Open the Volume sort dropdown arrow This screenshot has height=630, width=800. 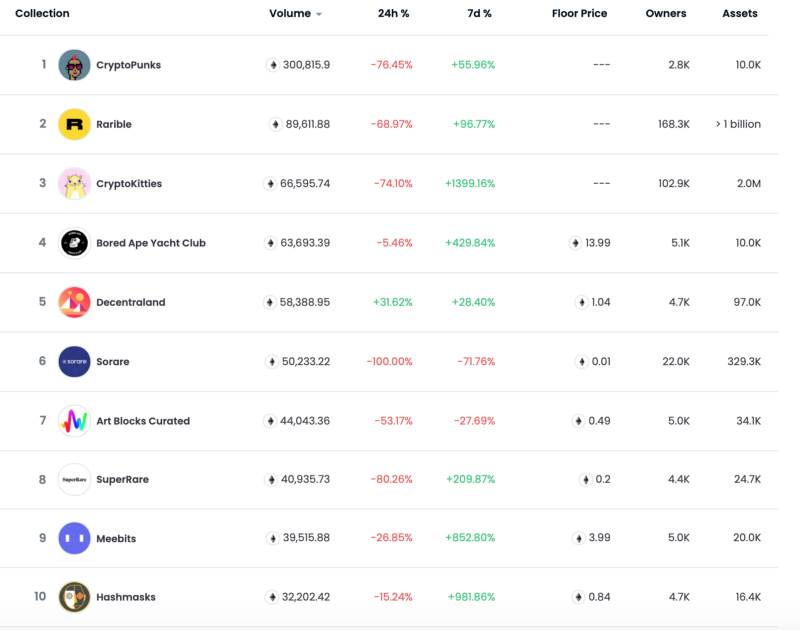tap(320, 14)
